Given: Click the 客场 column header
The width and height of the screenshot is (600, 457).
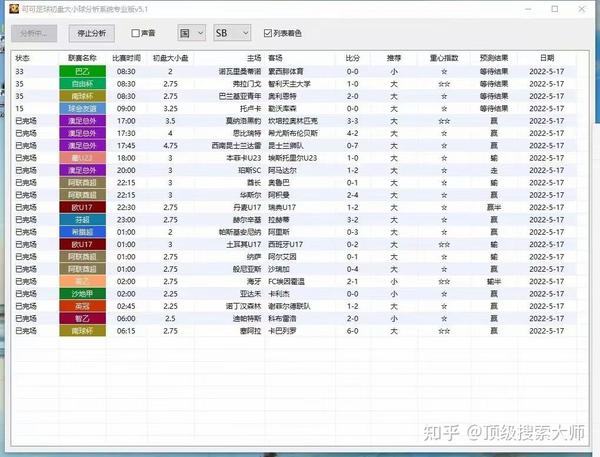Looking at the screenshot, I should [x=276, y=58].
